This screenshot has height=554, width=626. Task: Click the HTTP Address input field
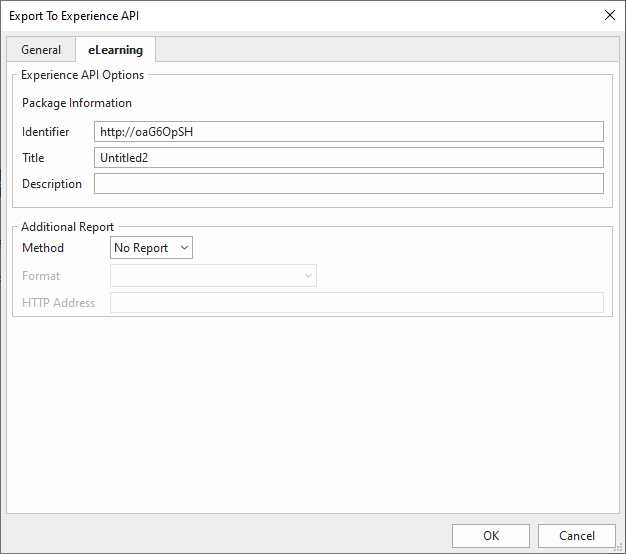357,303
